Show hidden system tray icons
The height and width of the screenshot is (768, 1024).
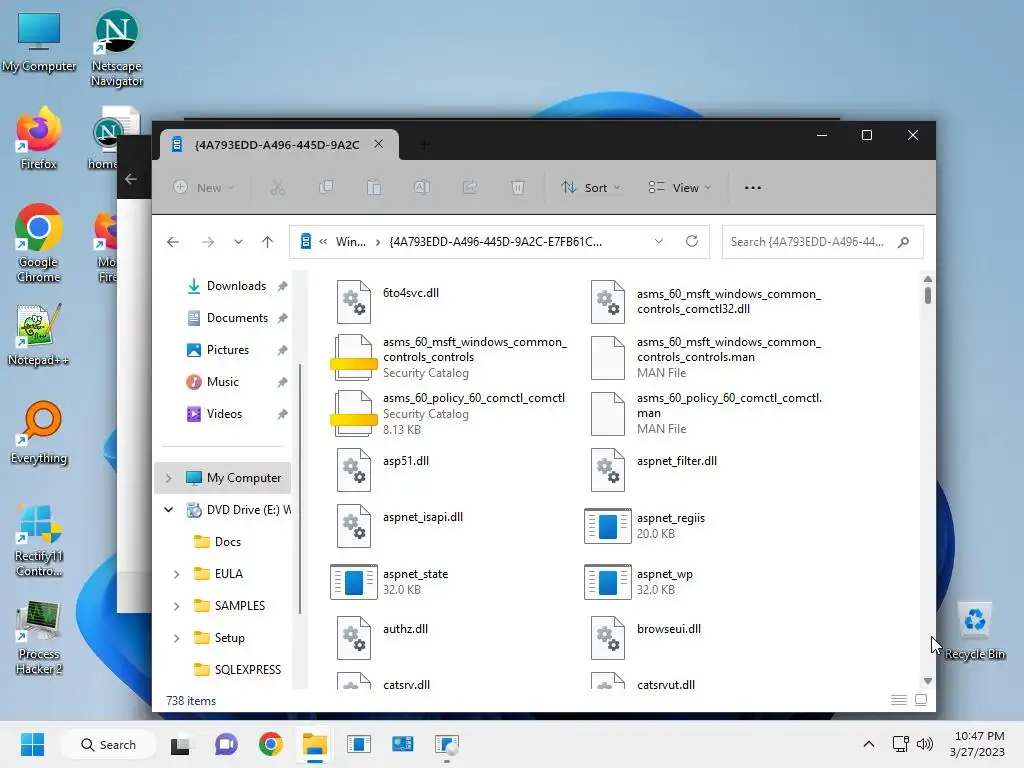click(869, 744)
